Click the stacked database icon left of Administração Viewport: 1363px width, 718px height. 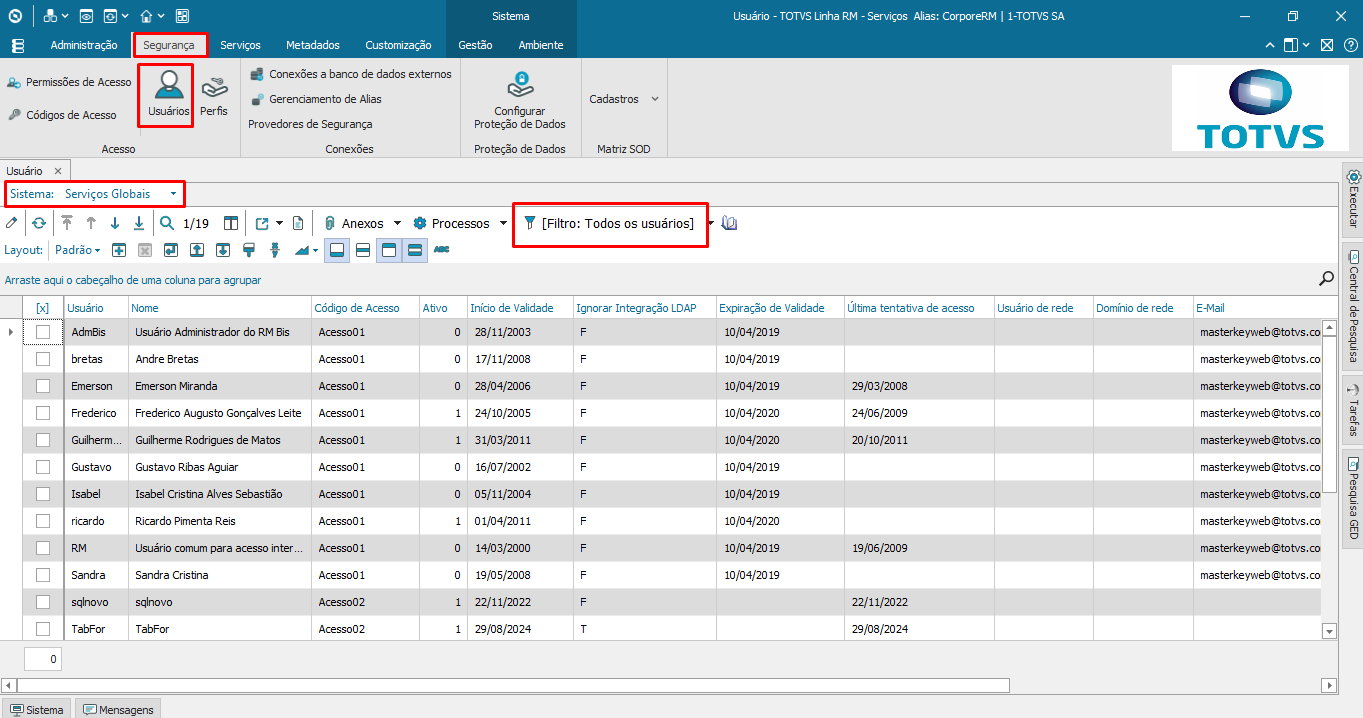18,45
